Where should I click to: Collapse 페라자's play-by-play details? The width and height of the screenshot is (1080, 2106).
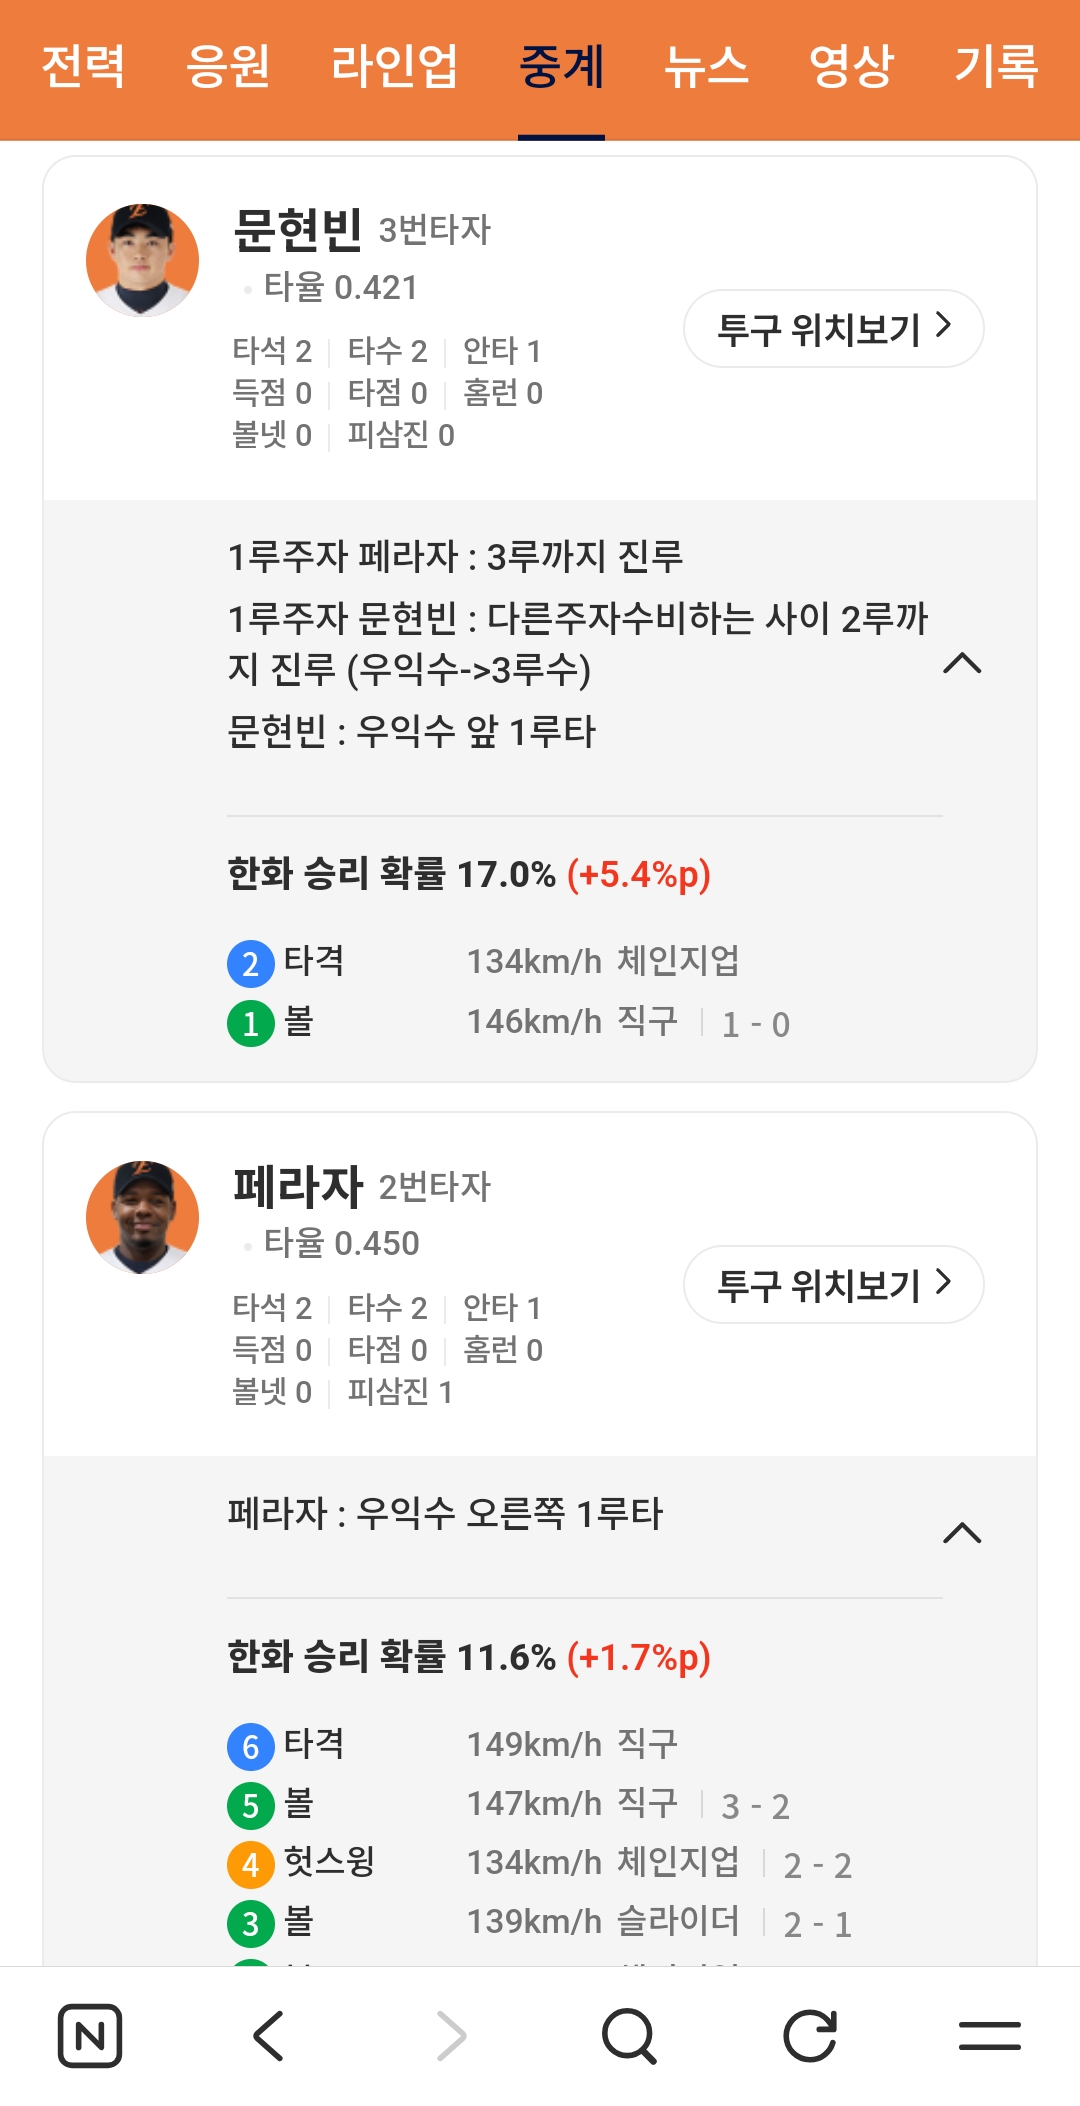coord(962,1533)
